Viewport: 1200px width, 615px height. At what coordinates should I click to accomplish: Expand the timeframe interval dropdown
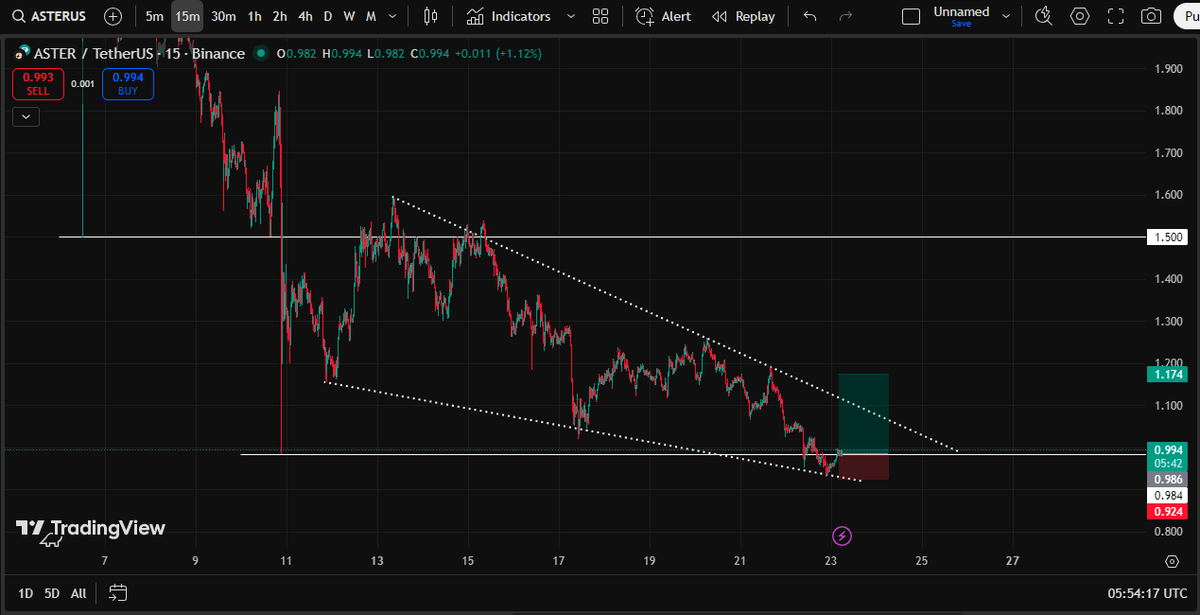[x=394, y=17]
